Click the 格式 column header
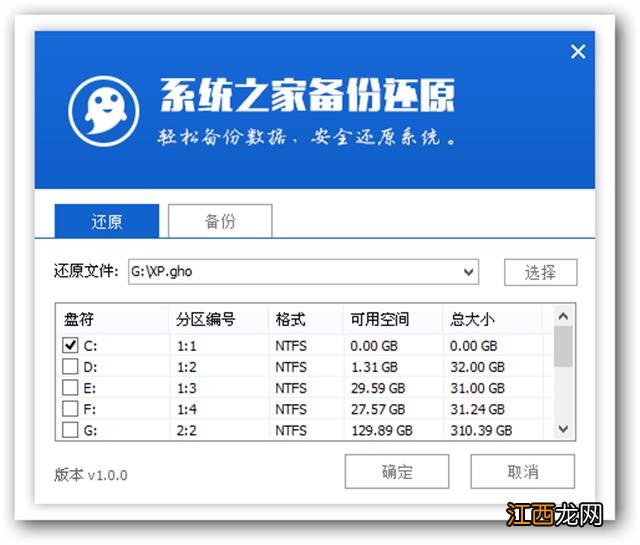 [306, 319]
